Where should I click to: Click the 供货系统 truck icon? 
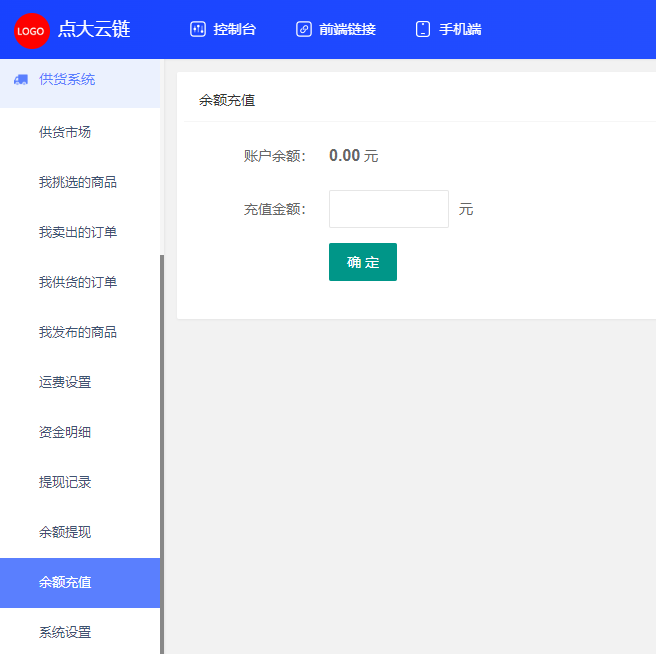[x=21, y=80]
